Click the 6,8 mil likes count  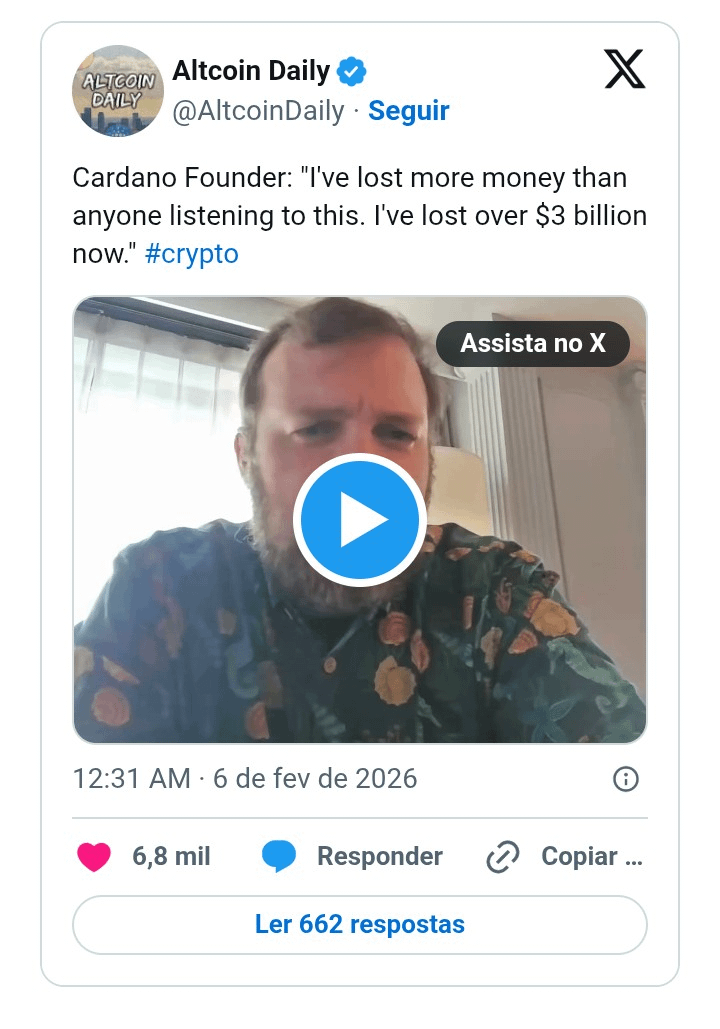(x=171, y=857)
